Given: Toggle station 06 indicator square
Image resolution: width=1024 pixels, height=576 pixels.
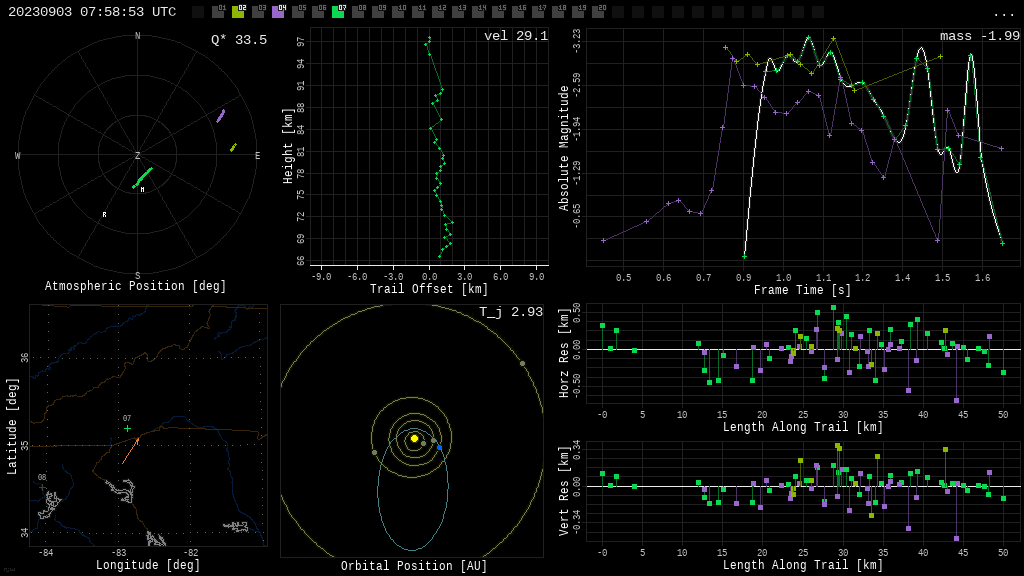Looking at the screenshot, I should (x=318, y=11).
